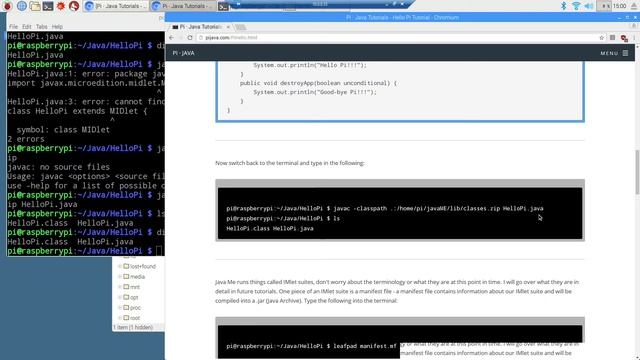Image resolution: width=640 pixels, height=360 pixels.
Task: Open the Wolfram red wolf icon
Action: coord(74,6)
